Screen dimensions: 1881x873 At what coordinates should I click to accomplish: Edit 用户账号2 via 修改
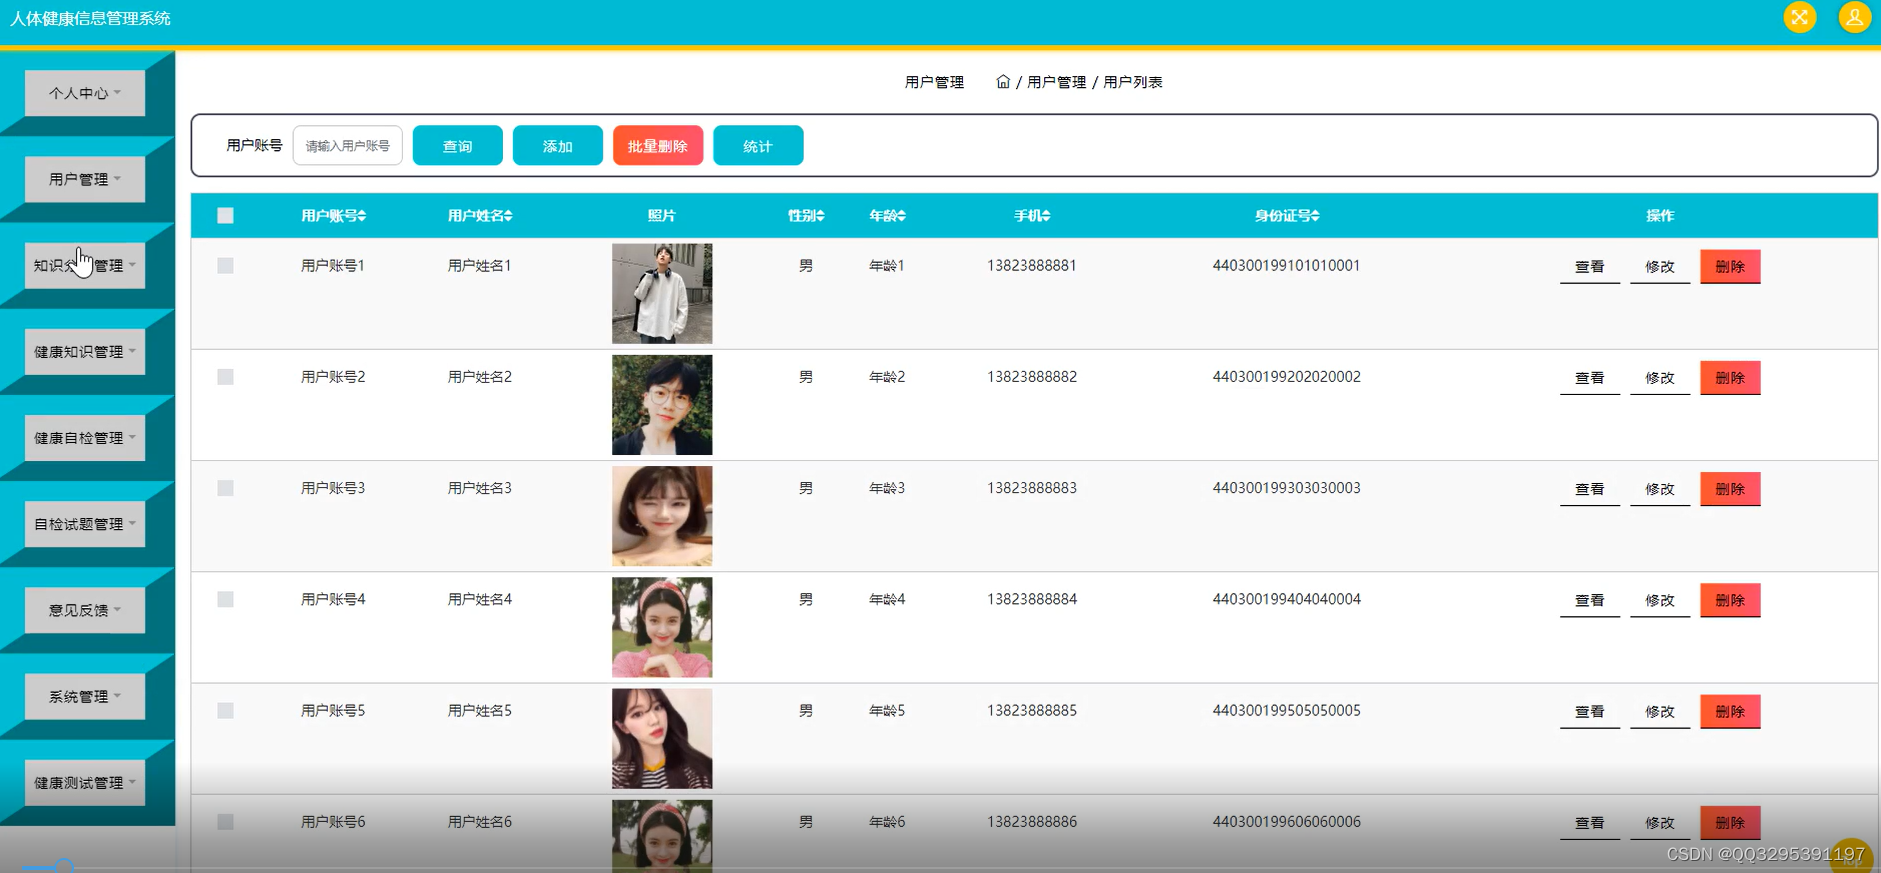coord(1660,378)
